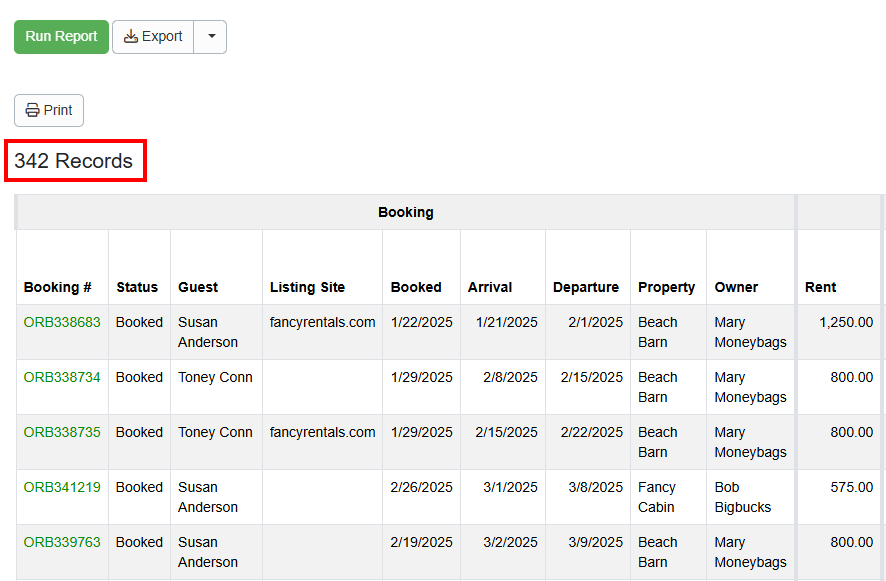Screen dimensions: 886x581
Task: Click Booked status in ORB341219 row
Action: 139,487
